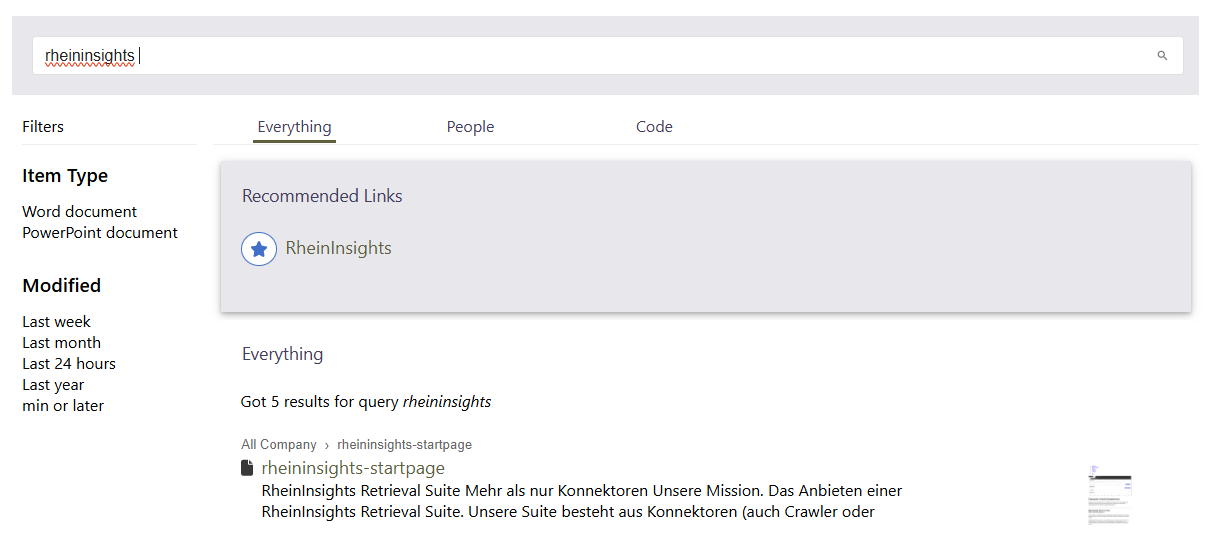
Task: Click the Item Type heading
Action: (x=65, y=176)
